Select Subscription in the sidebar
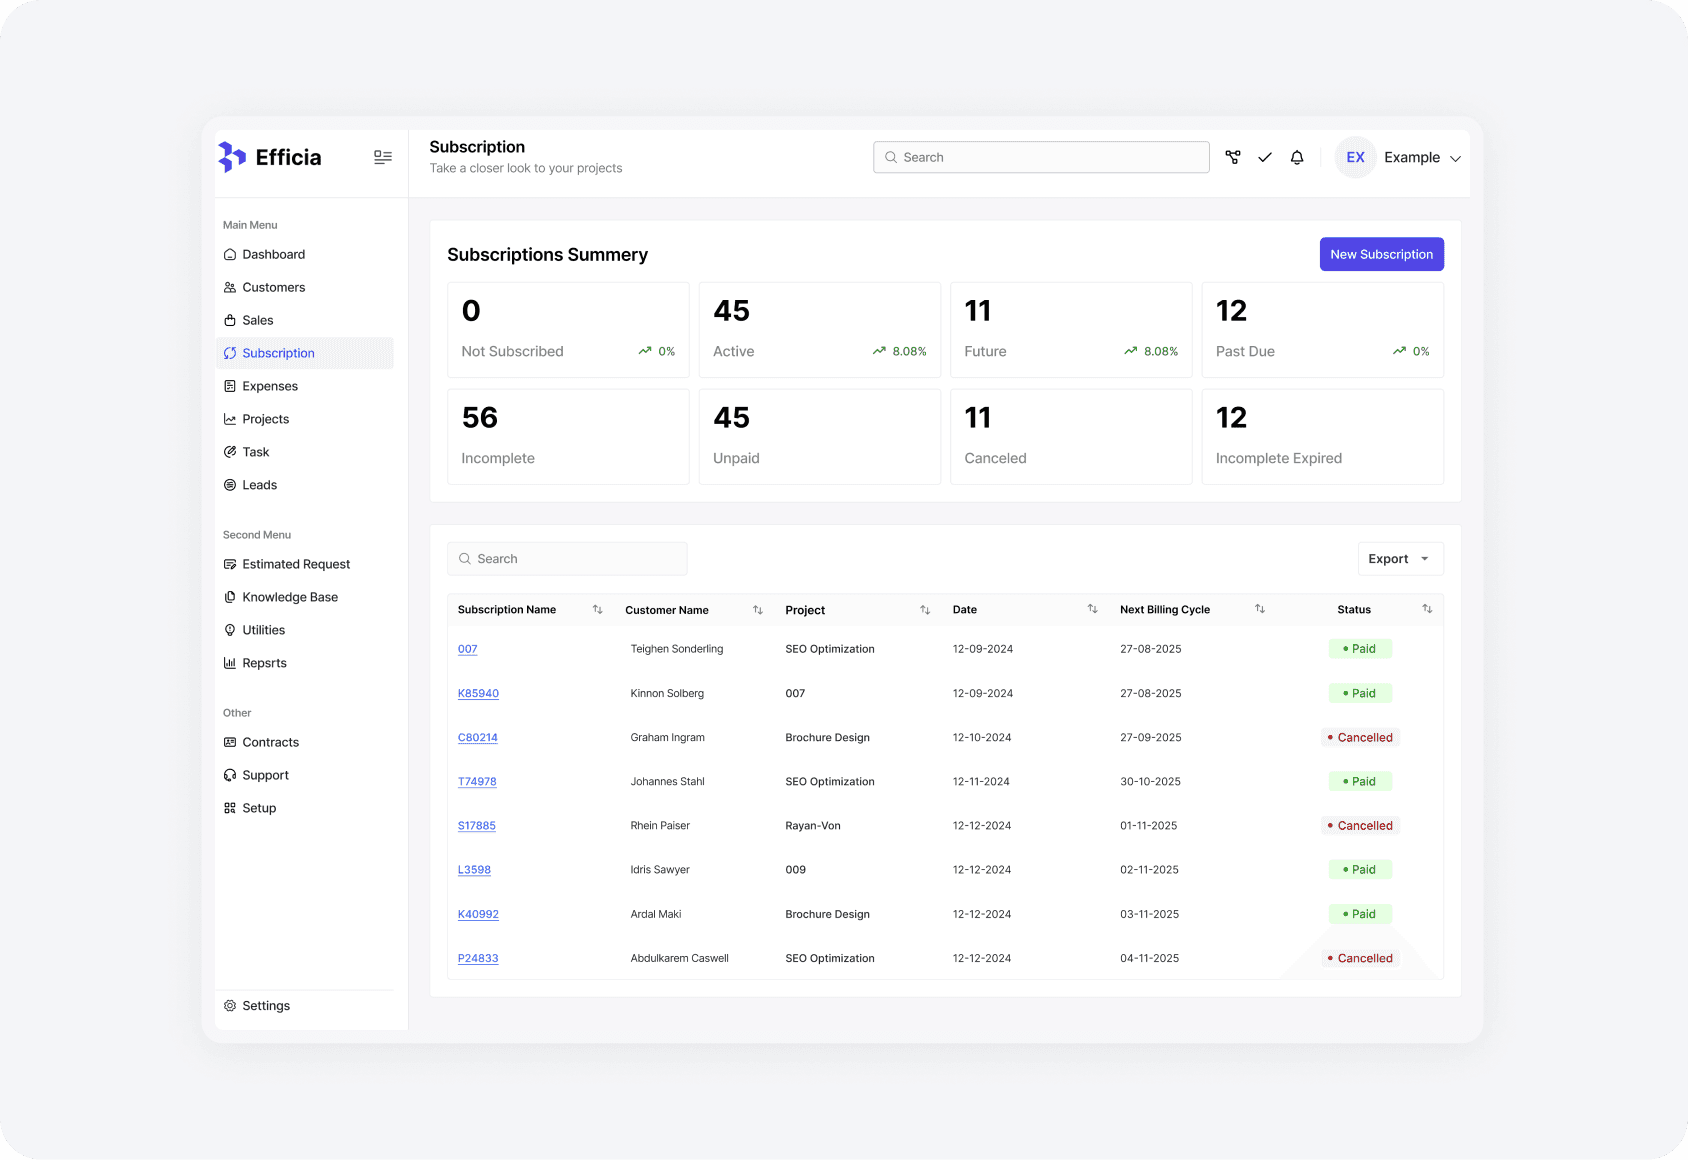 pos(304,353)
